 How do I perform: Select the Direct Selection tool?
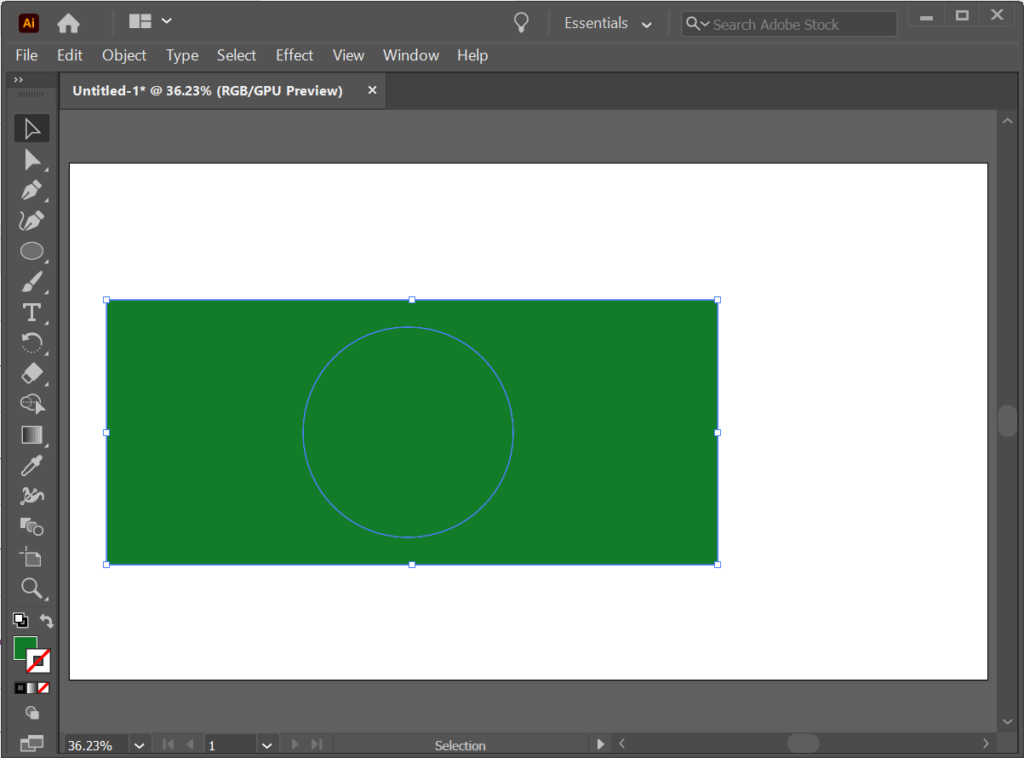(x=31, y=158)
